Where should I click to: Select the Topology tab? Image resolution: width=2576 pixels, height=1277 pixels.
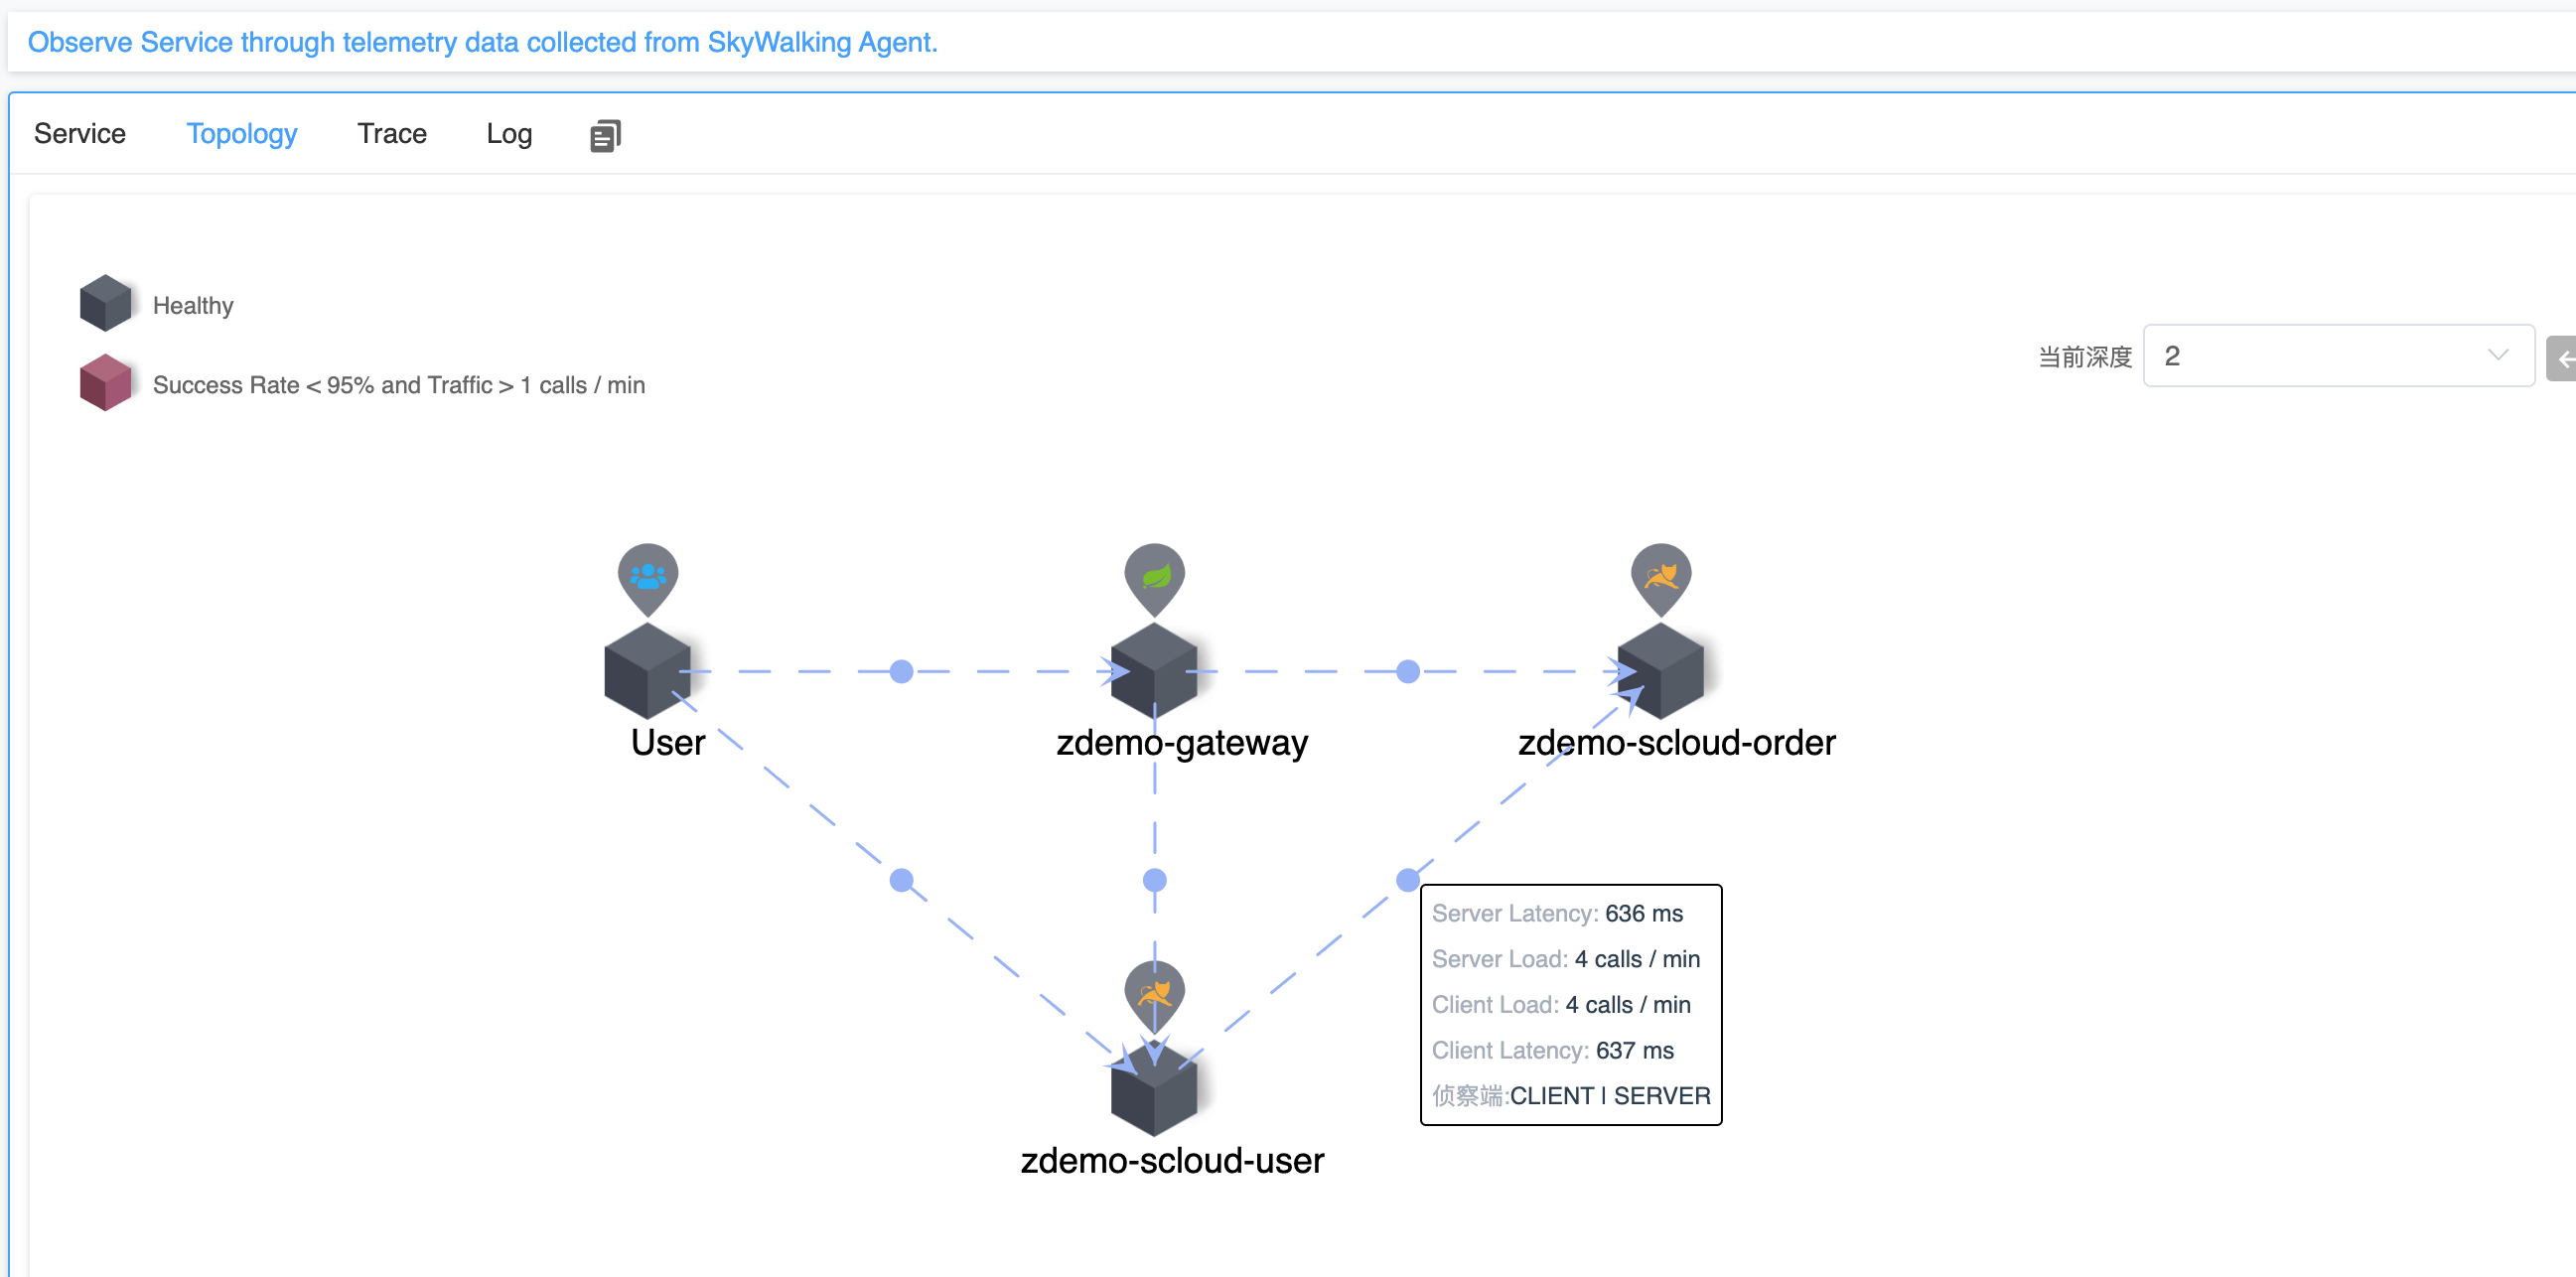[x=242, y=134]
